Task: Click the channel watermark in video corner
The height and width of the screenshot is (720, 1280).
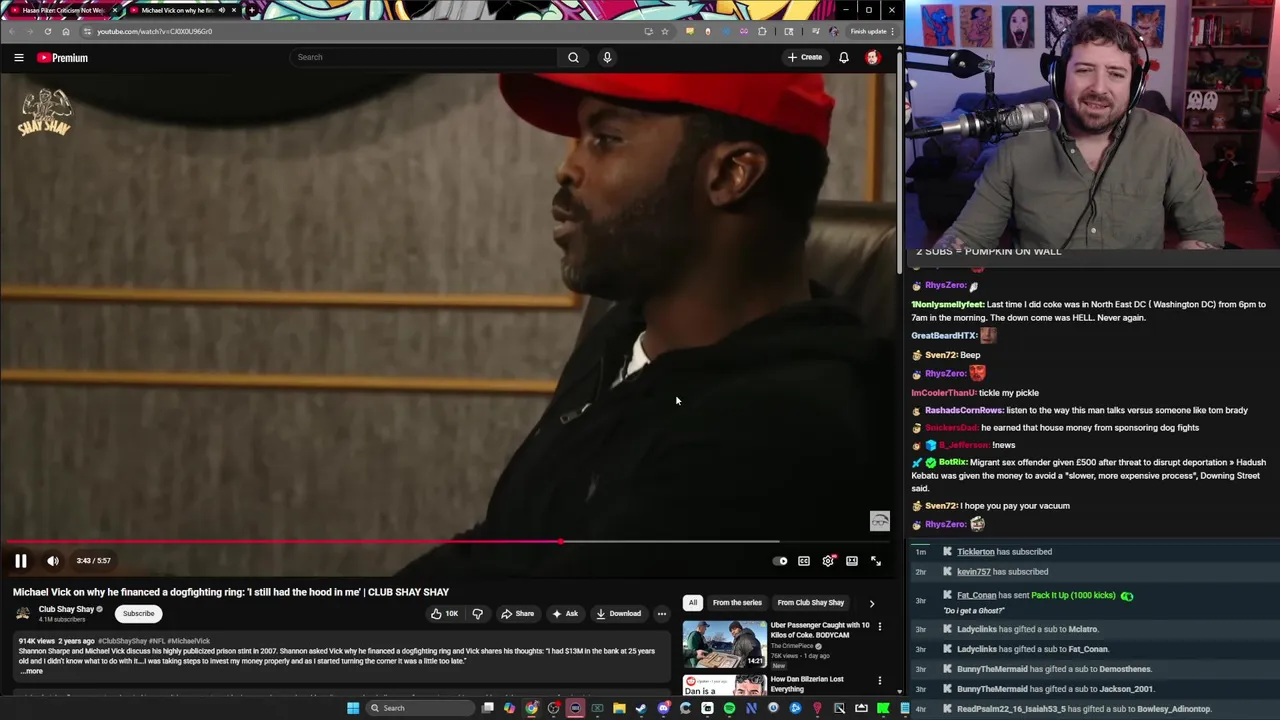Action: click(x=879, y=521)
